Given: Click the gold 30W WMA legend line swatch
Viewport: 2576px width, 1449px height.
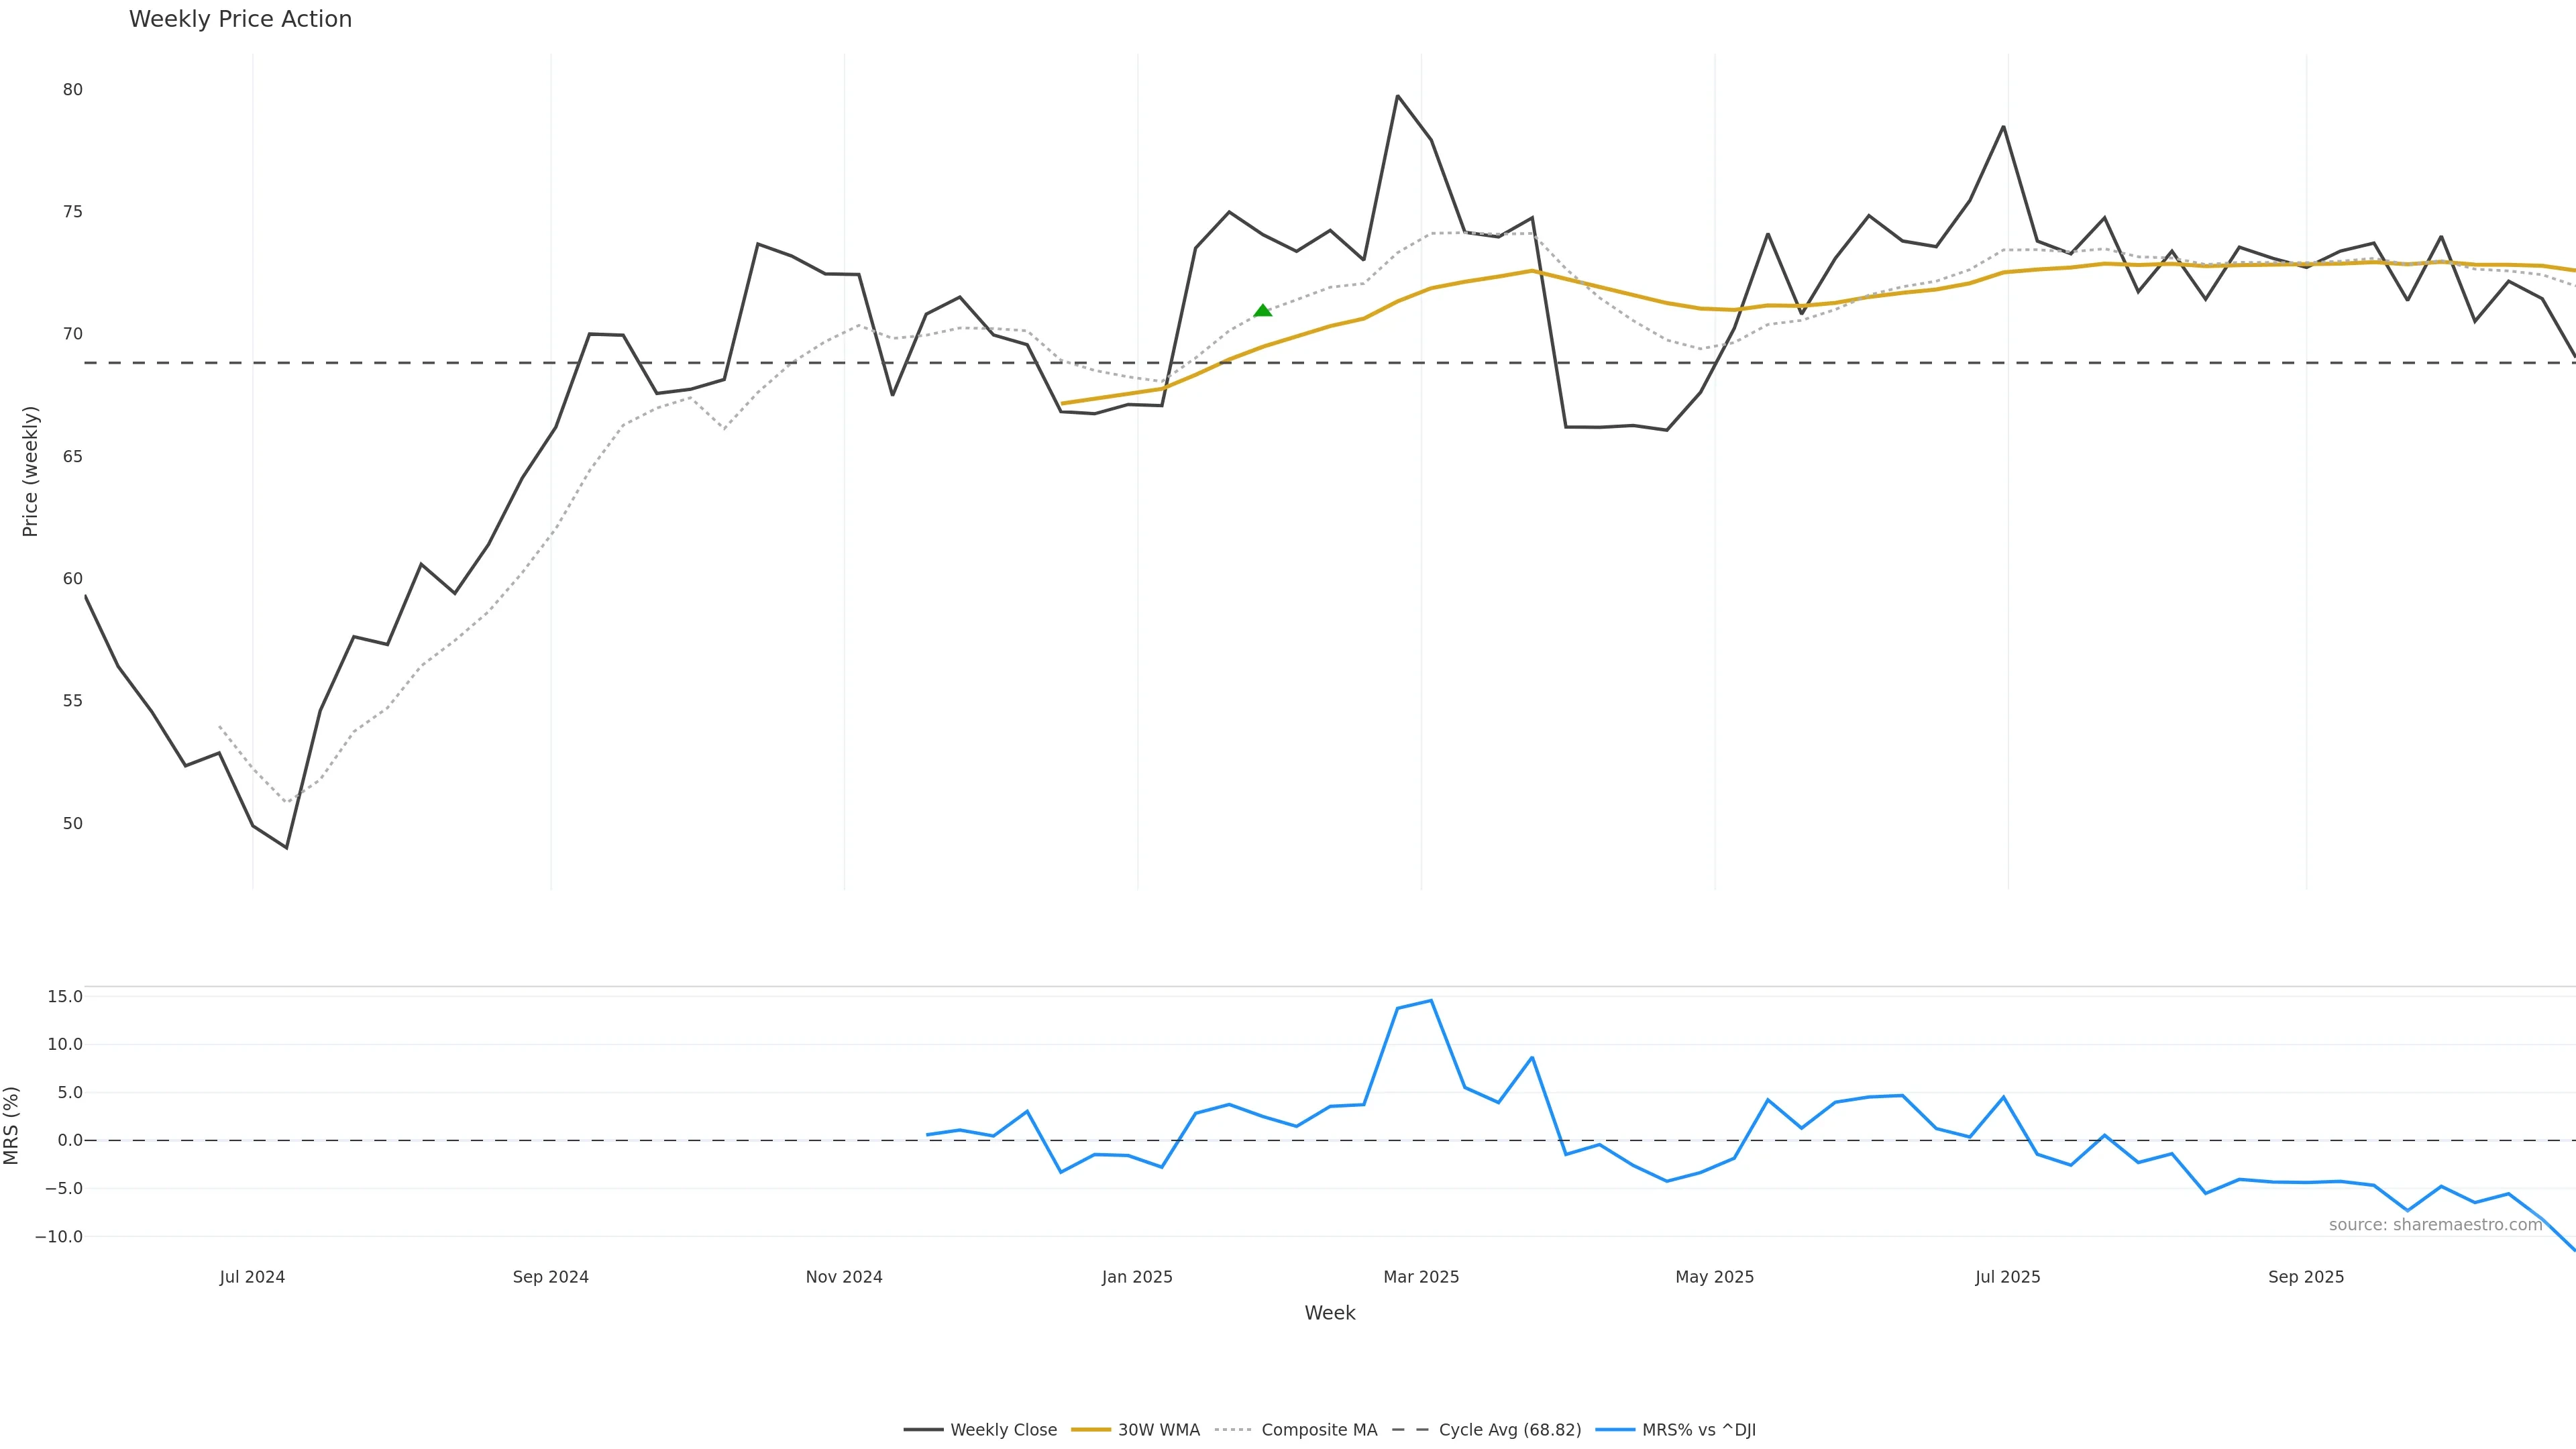Looking at the screenshot, I should (x=1091, y=1430).
